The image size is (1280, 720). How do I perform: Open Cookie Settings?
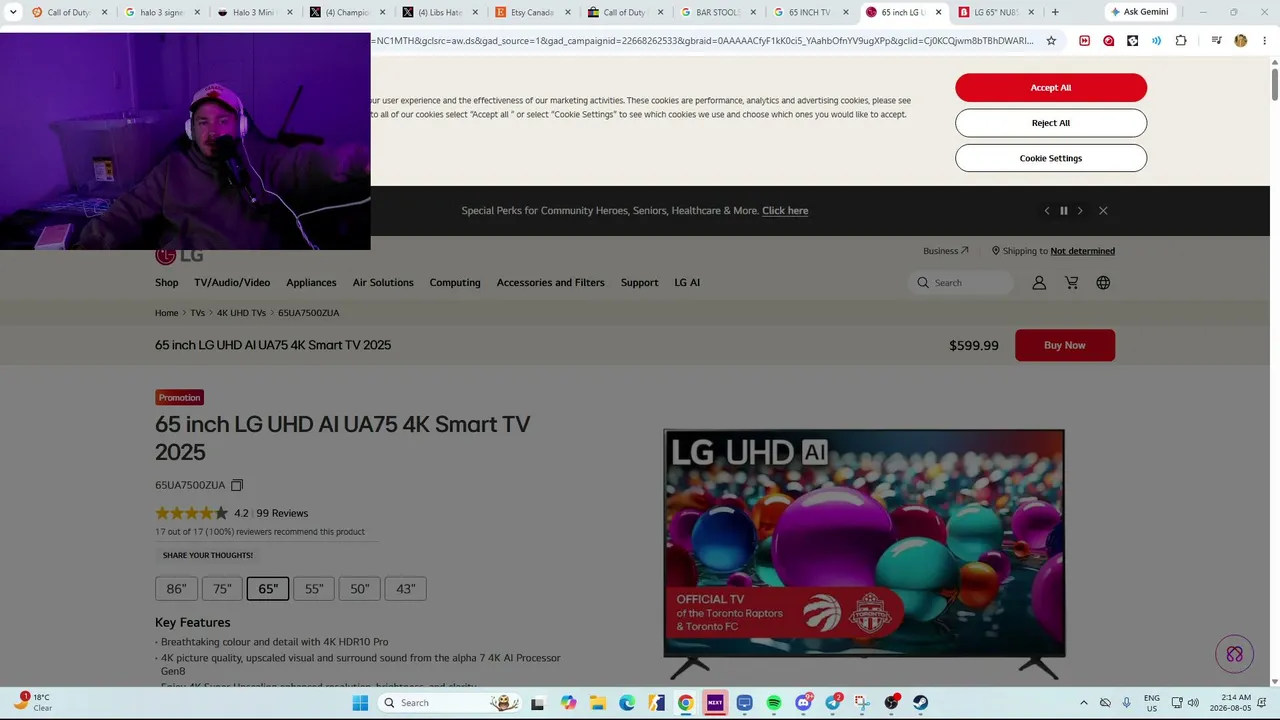1051,158
